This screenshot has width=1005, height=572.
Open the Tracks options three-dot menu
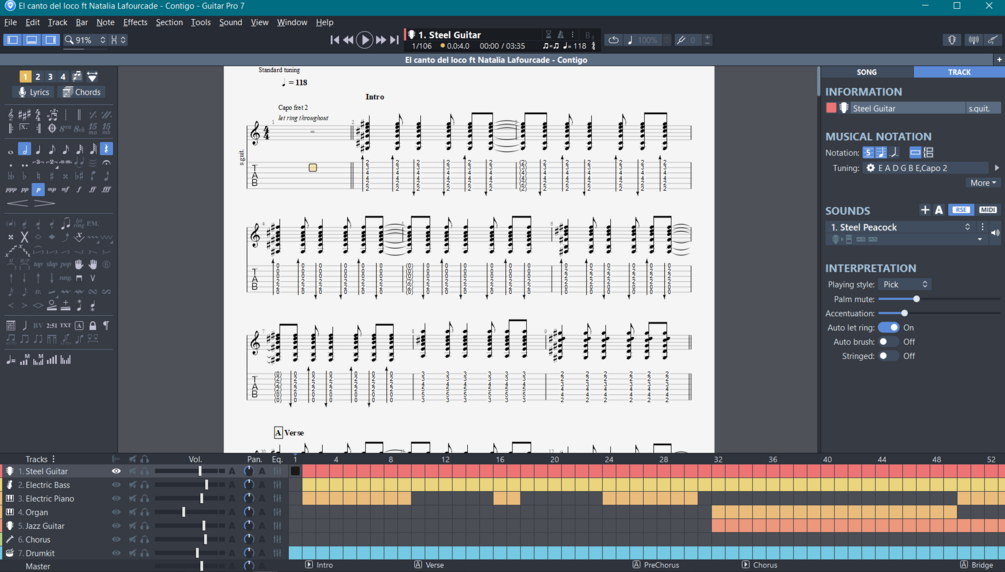pyautogui.click(x=54, y=459)
